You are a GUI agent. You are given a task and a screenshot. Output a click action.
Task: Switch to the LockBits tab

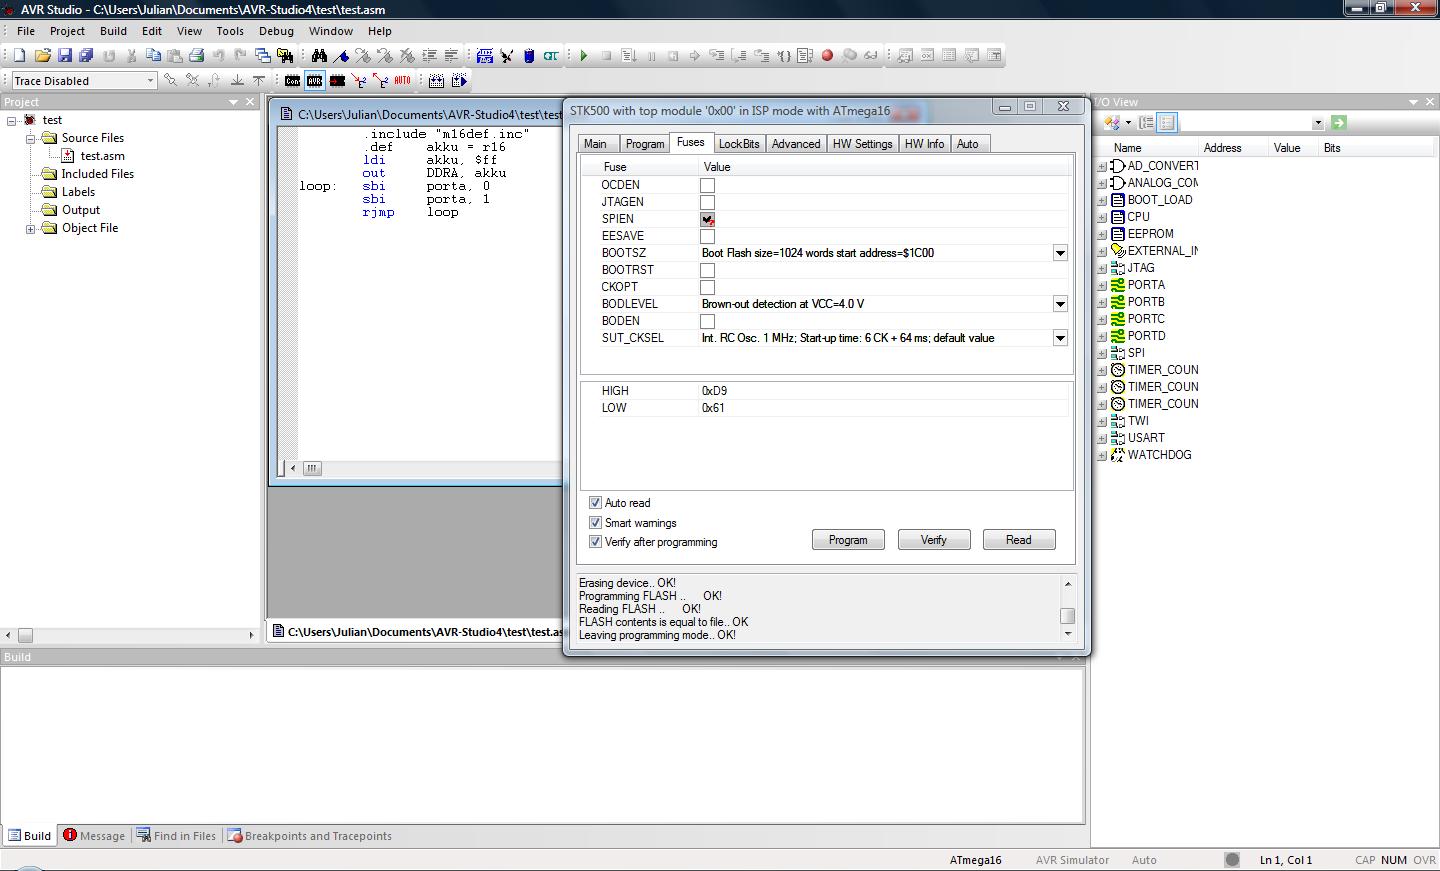[x=739, y=144]
